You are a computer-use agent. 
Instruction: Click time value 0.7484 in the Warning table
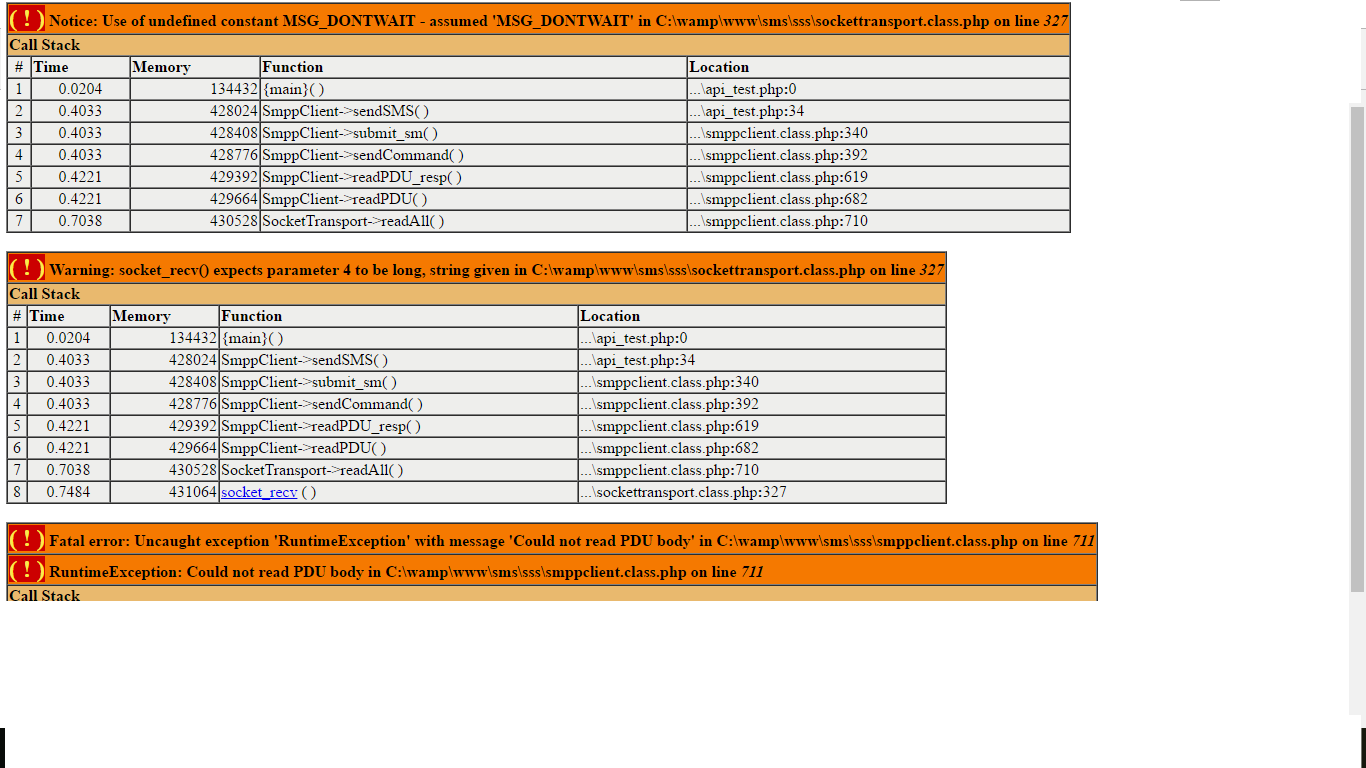(68, 492)
